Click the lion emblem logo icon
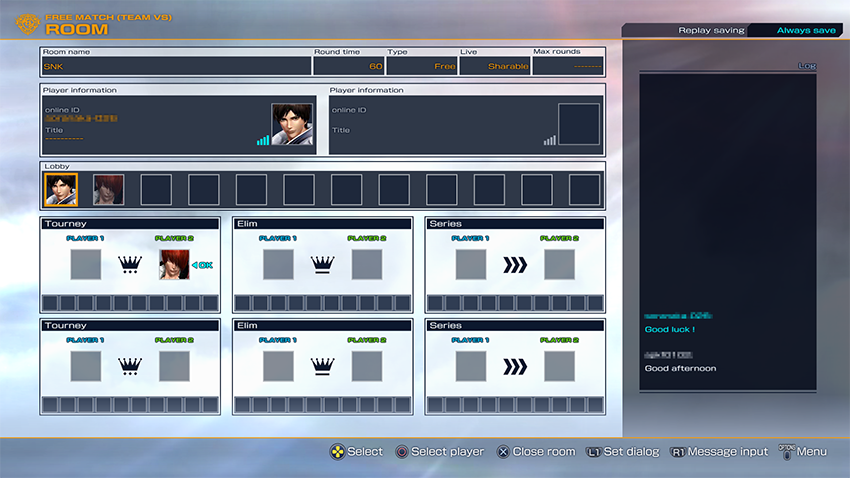 [27, 24]
